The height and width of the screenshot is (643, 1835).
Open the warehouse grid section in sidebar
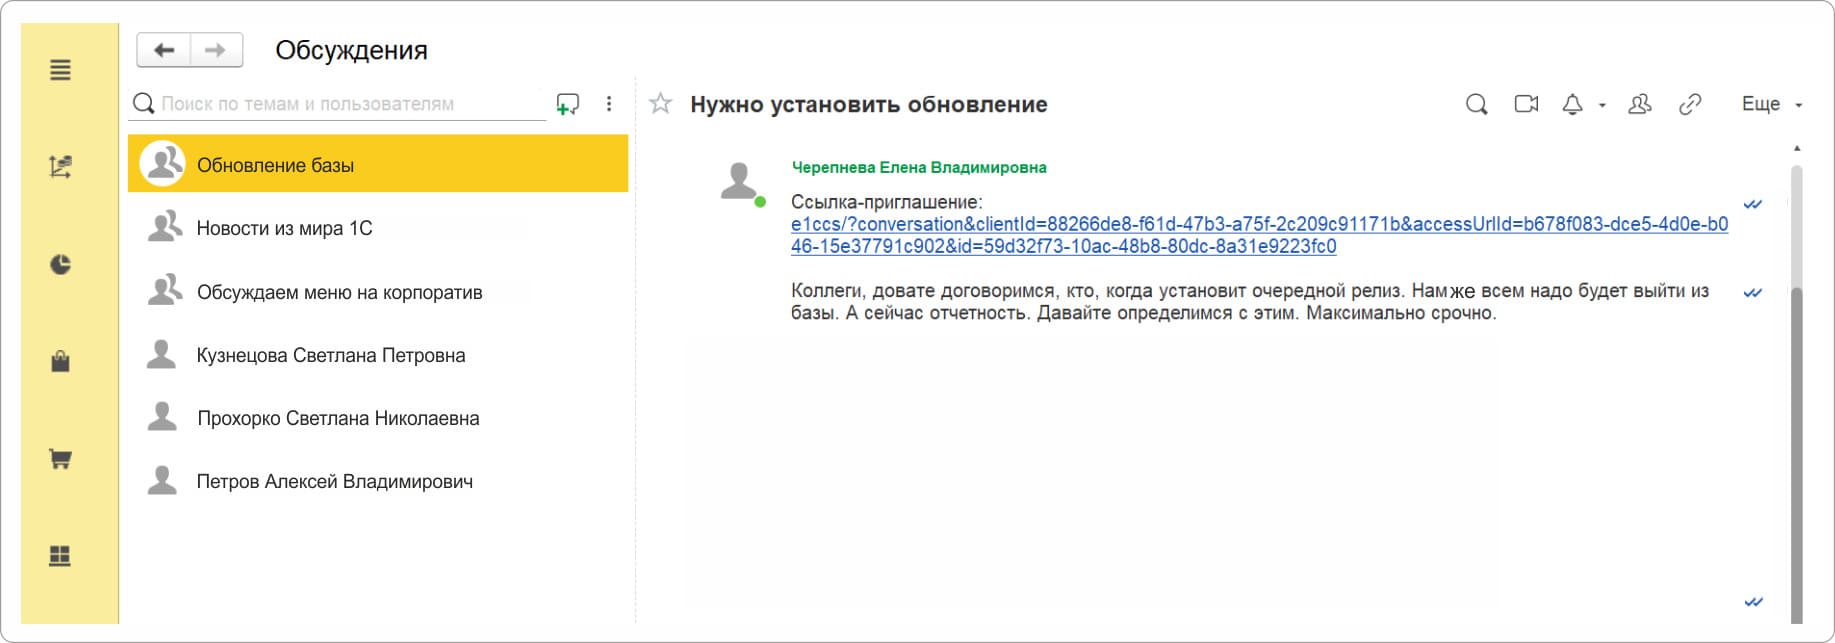60,556
